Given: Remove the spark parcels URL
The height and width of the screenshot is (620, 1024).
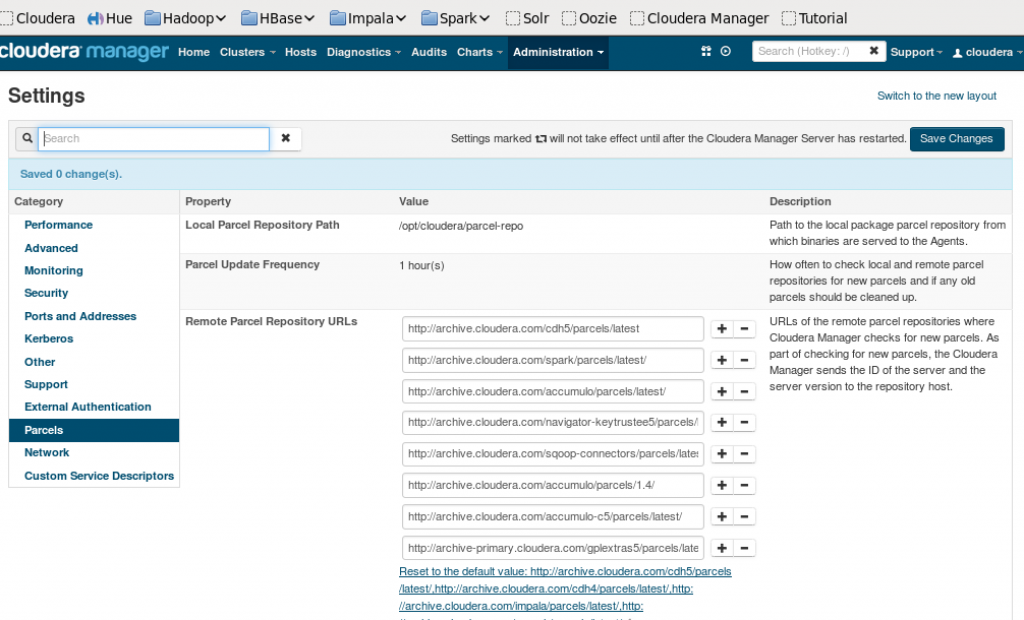Looking at the screenshot, I should coord(744,360).
